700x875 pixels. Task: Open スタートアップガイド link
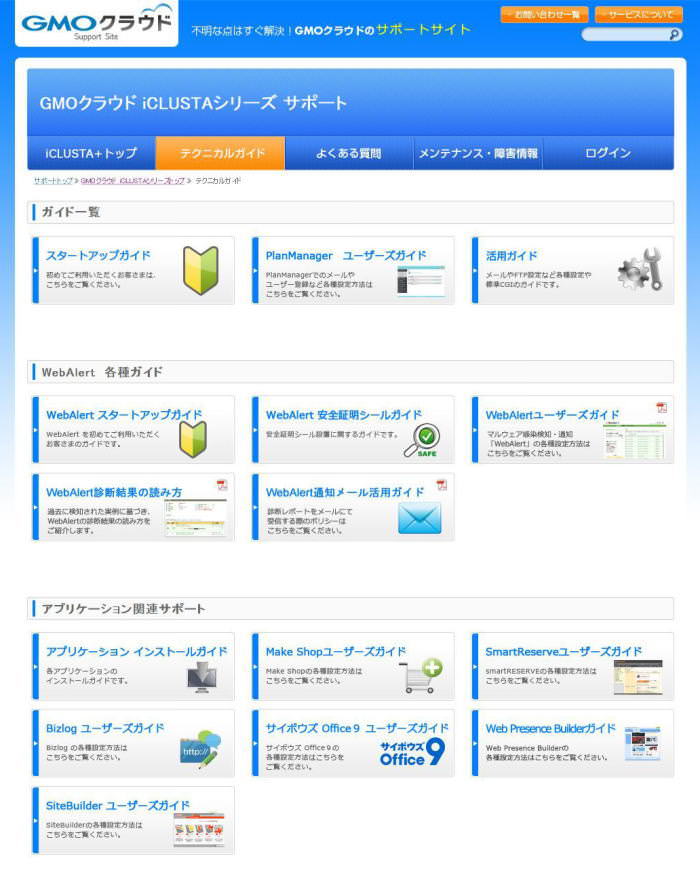click(x=98, y=256)
